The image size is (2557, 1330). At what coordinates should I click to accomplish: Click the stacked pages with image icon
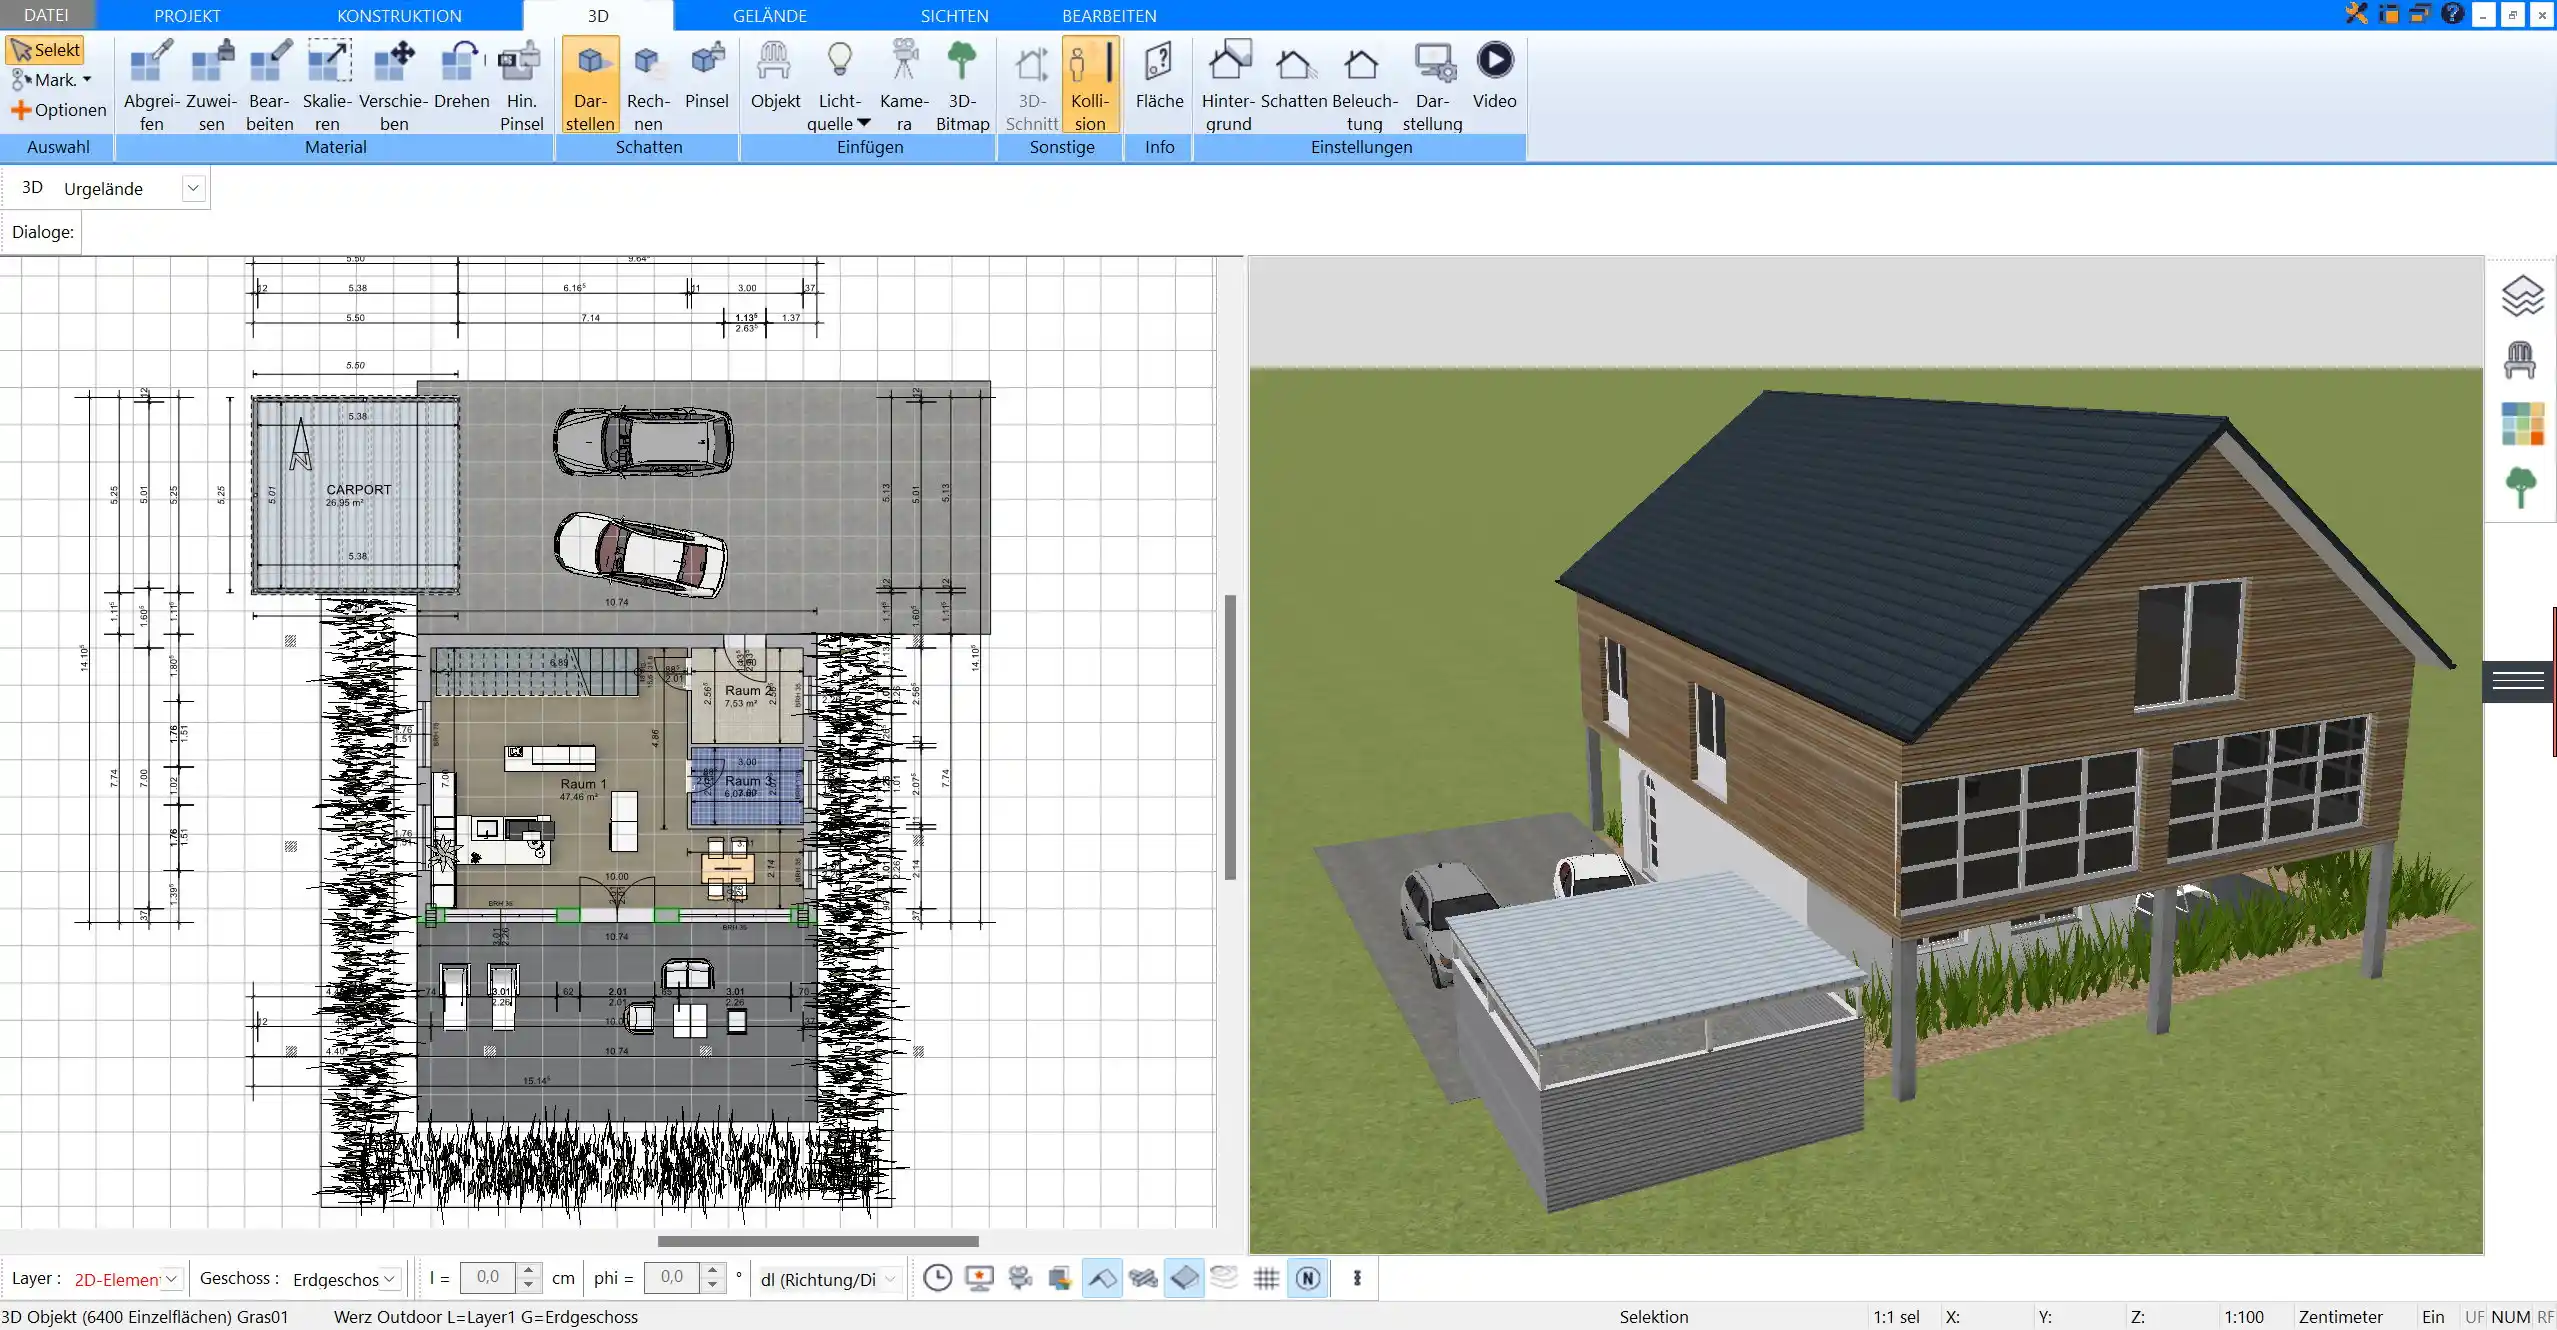coord(1060,1278)
